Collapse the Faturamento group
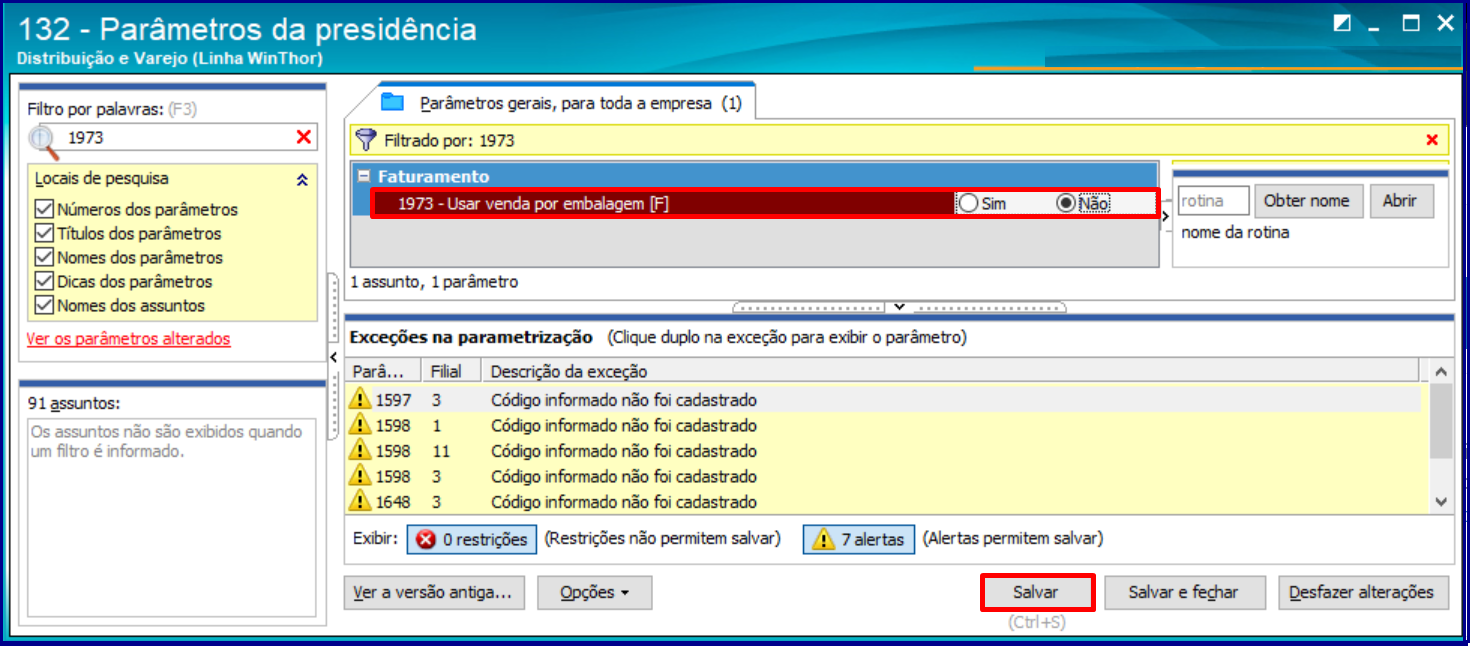Image resolution: width=1470 pixels, height=646 pixels. [x=364, y=176]
